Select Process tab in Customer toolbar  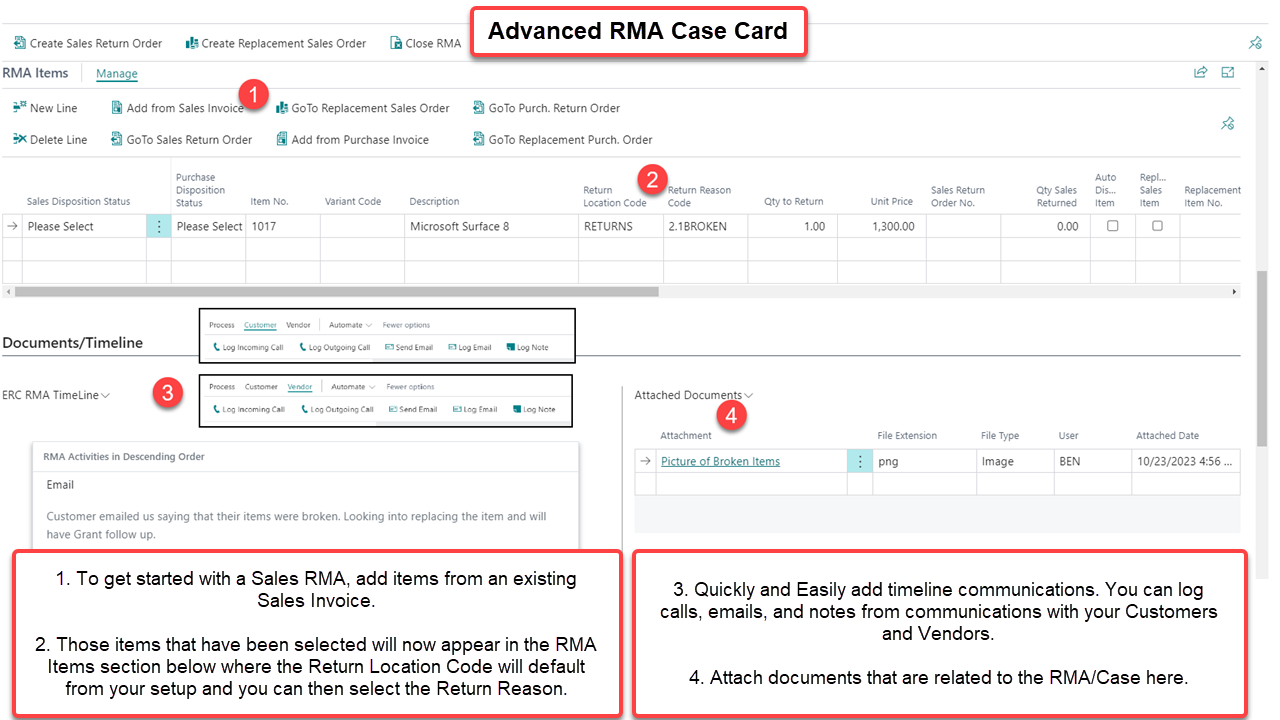[x=222, y=325]
